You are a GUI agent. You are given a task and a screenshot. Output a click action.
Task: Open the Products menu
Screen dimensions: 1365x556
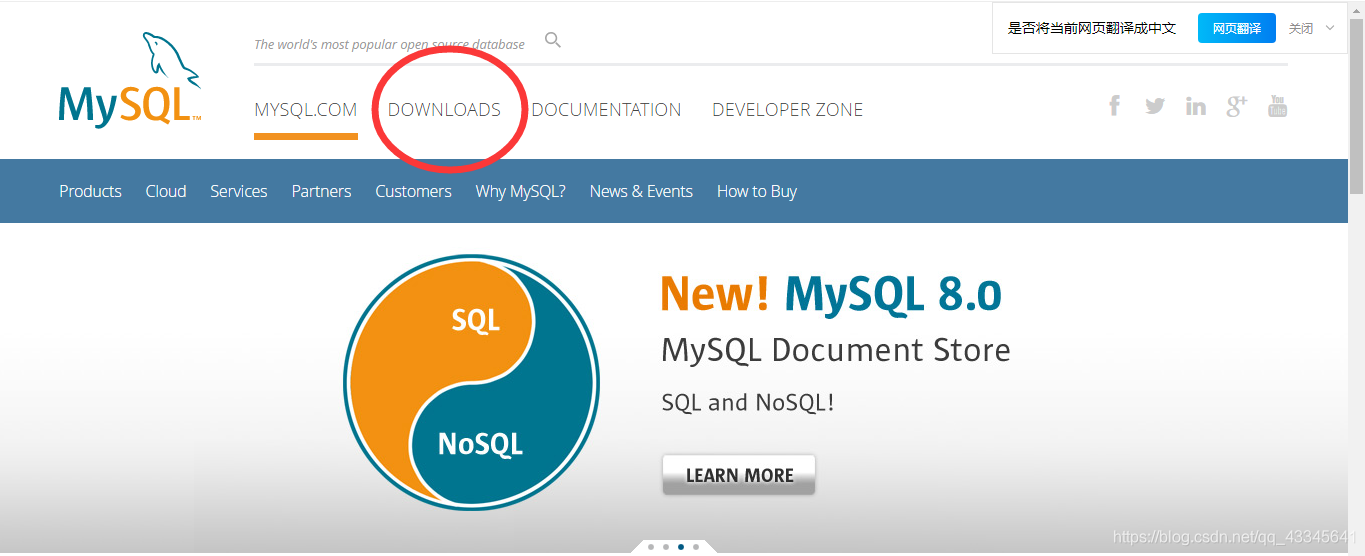tap(90, 191)
